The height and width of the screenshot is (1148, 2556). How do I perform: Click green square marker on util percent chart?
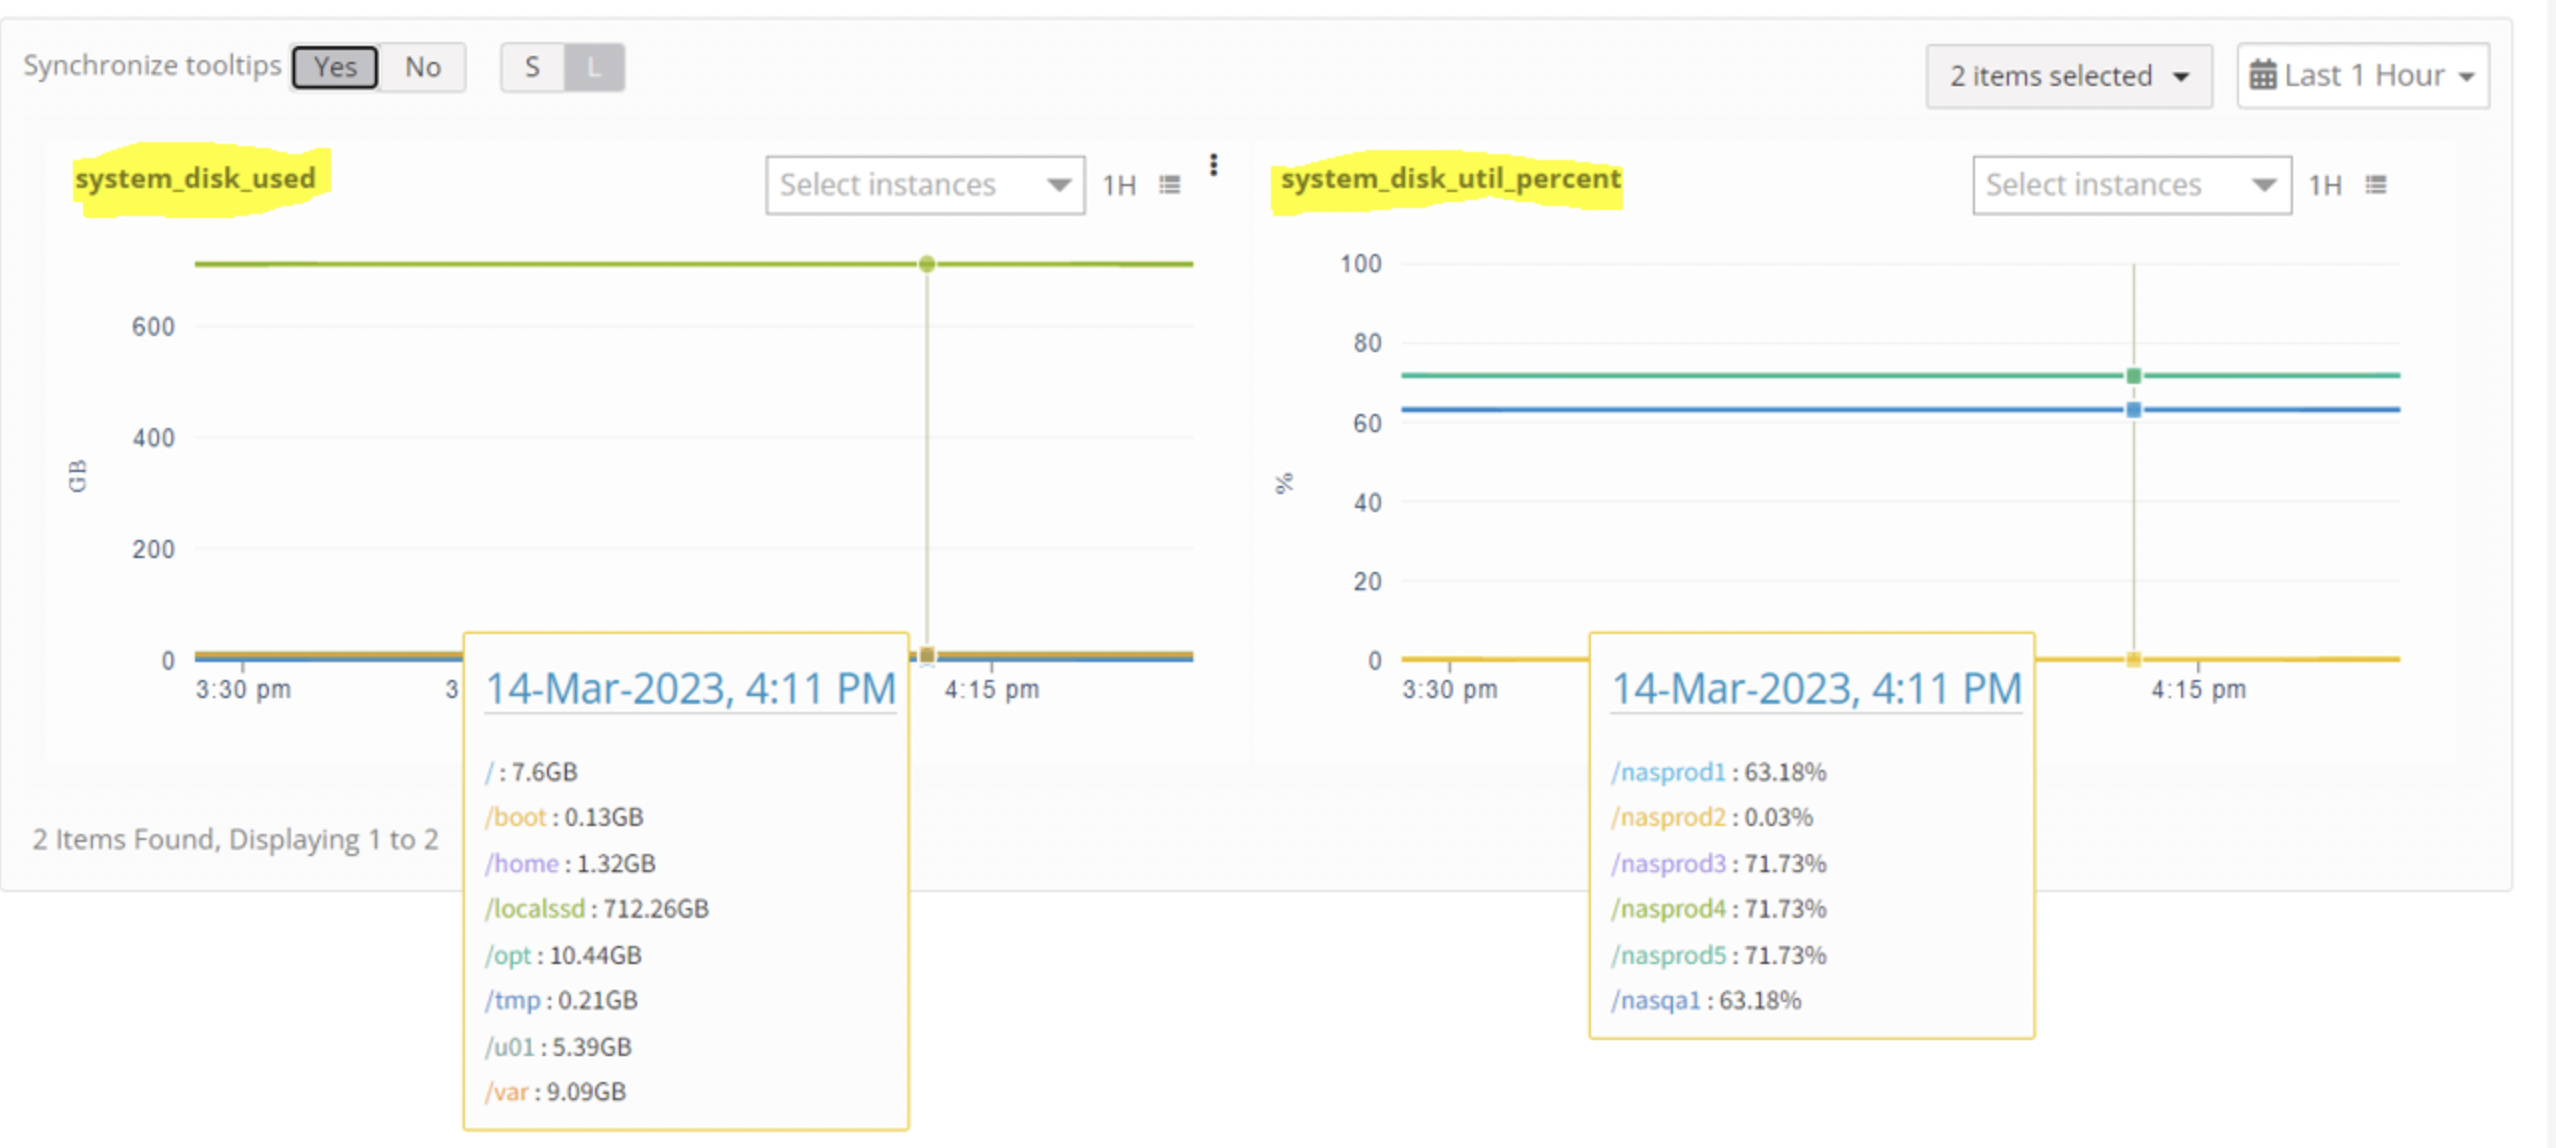2133,376
